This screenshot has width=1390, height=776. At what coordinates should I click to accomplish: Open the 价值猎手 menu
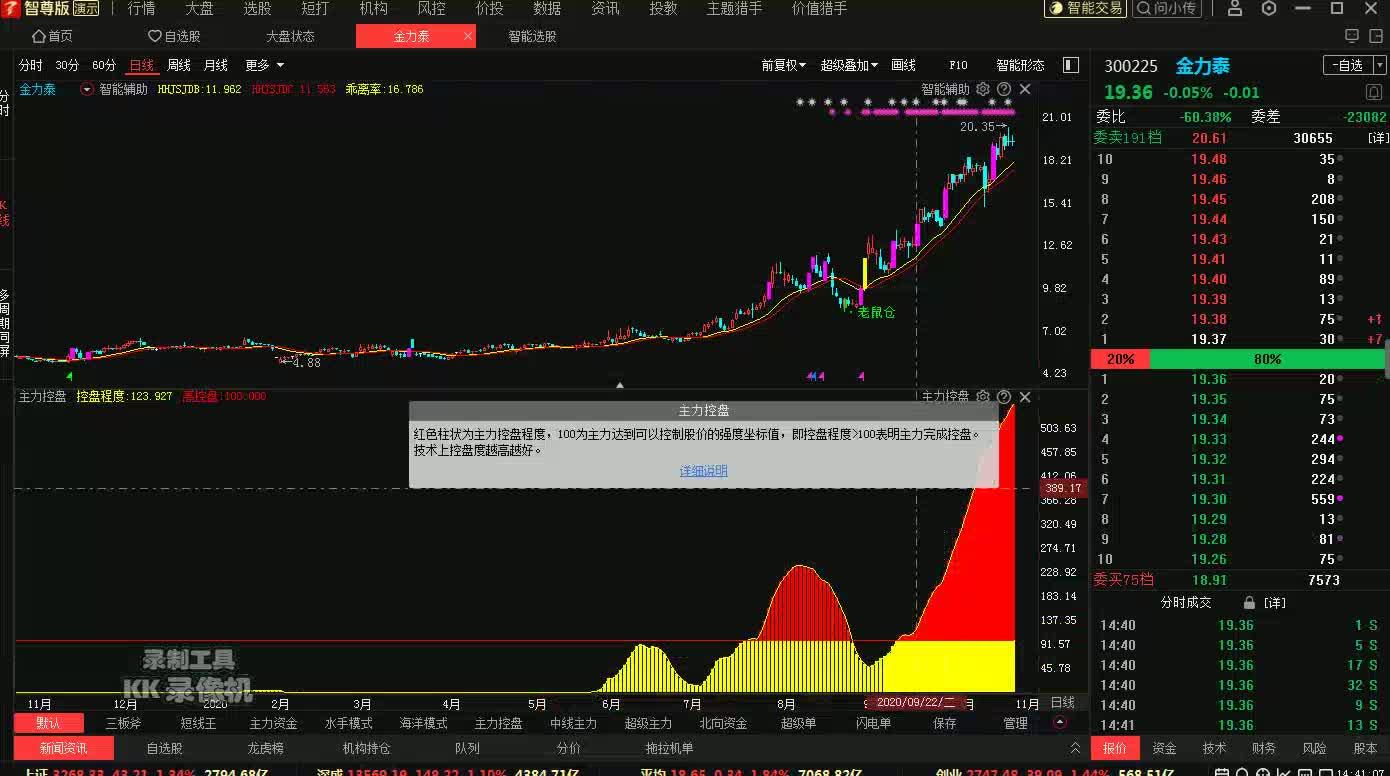tap(819, 8)
